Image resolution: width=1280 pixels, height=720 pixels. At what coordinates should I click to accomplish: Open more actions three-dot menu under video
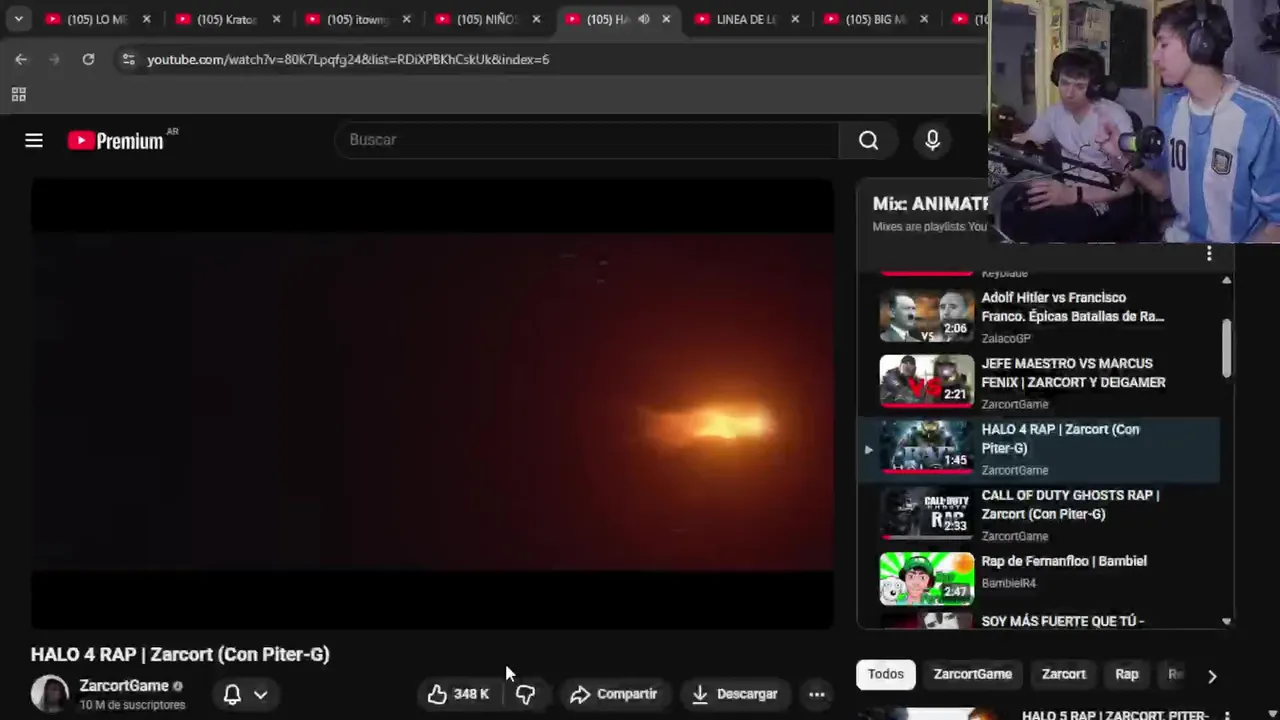pos(817,694)
